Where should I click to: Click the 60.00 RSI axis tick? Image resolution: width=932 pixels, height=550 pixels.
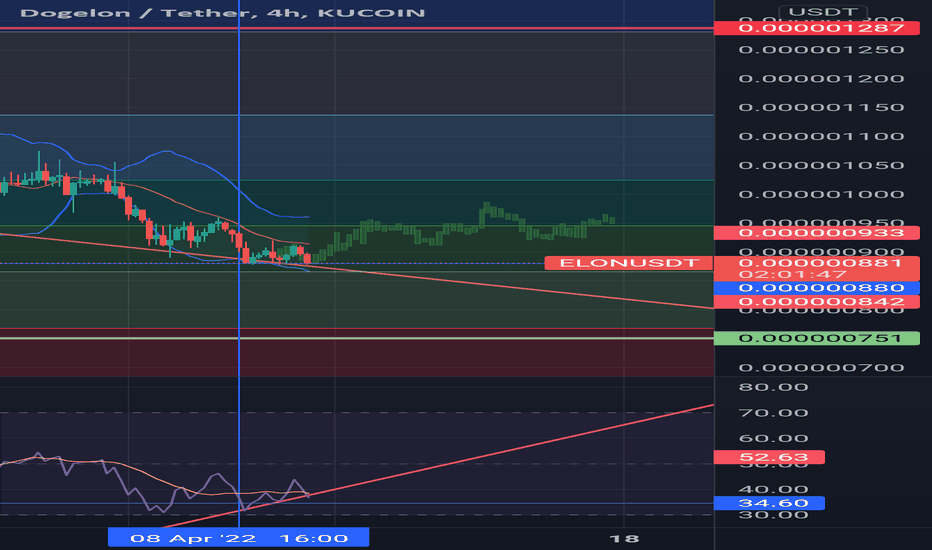(773, 438)
